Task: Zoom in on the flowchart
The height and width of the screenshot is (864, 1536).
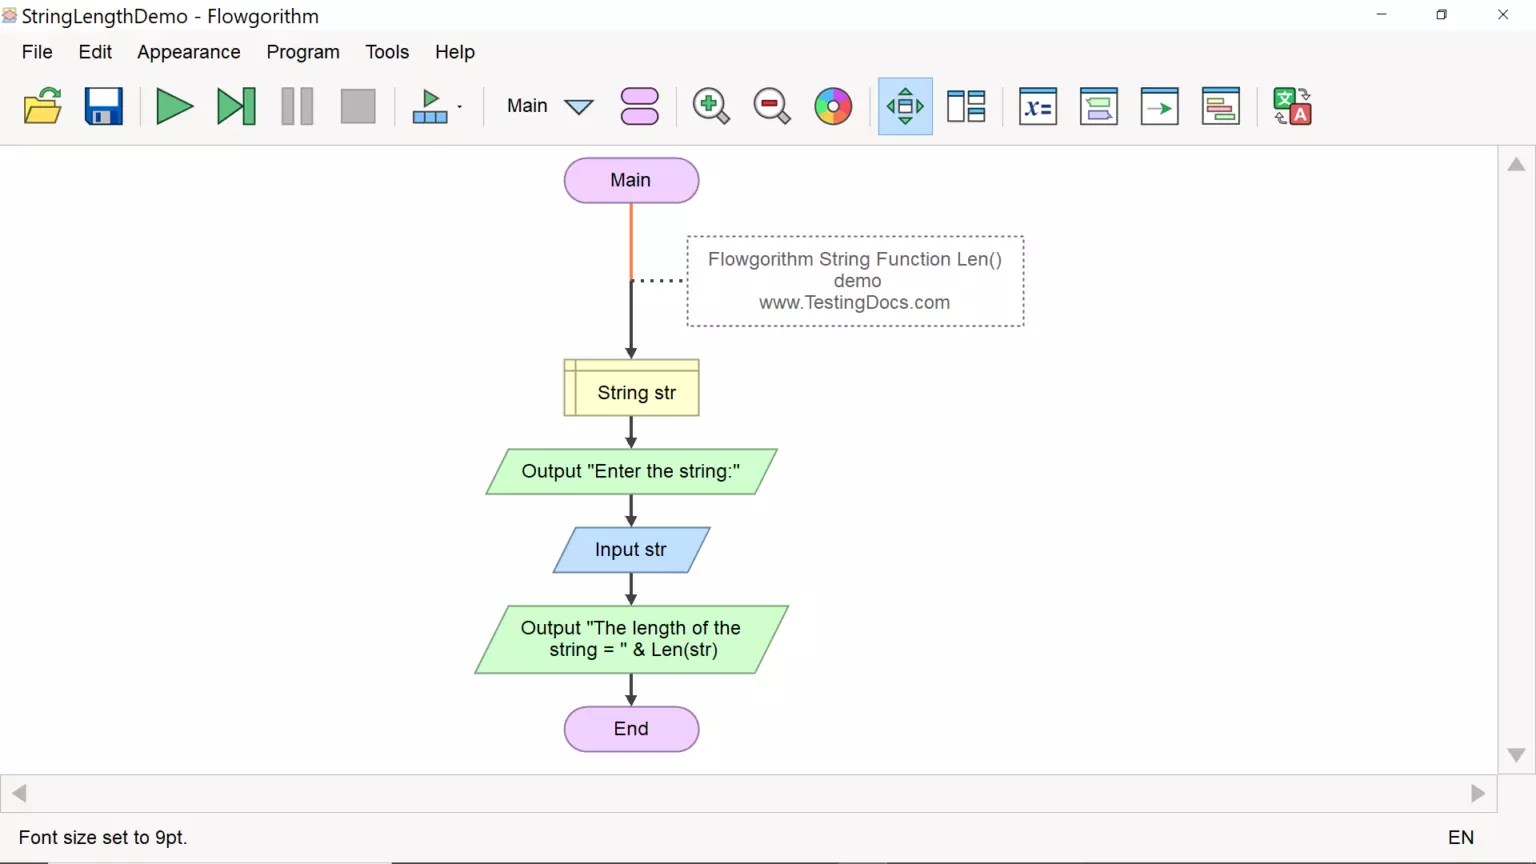Action: pyautogui.click(x=711, y=106)
